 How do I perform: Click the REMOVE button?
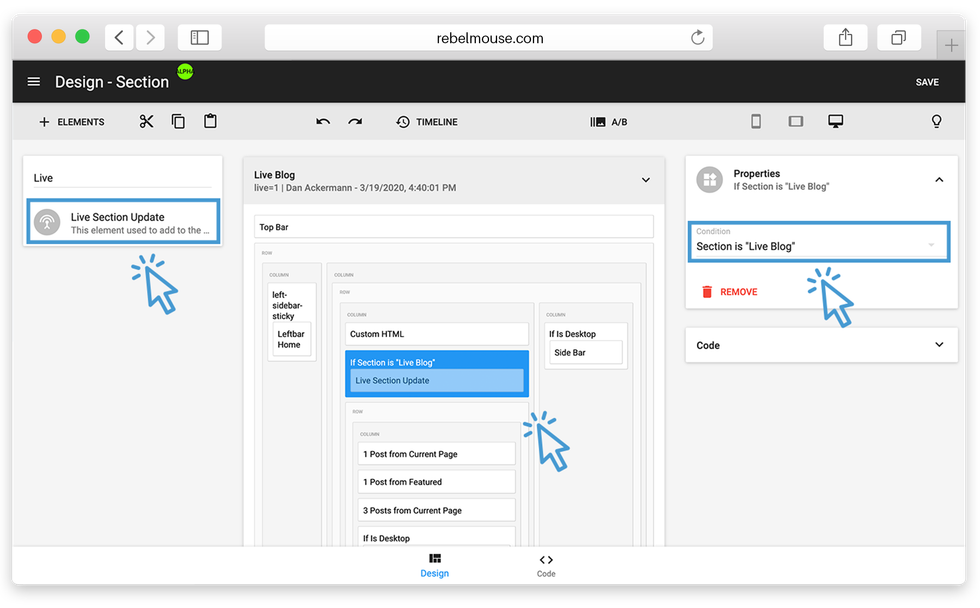click(x=729, y=292)
